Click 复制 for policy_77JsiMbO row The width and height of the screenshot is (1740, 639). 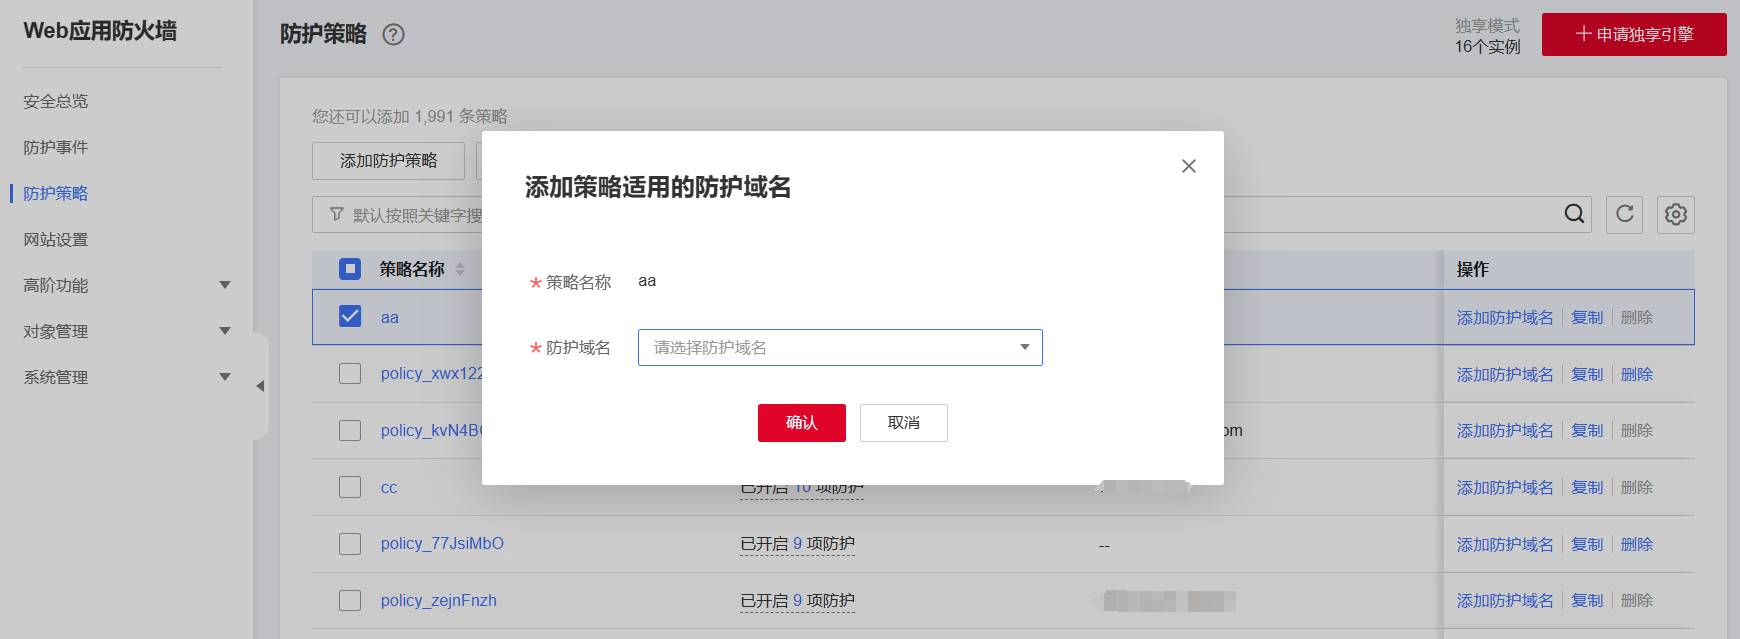click(1587, 544)
